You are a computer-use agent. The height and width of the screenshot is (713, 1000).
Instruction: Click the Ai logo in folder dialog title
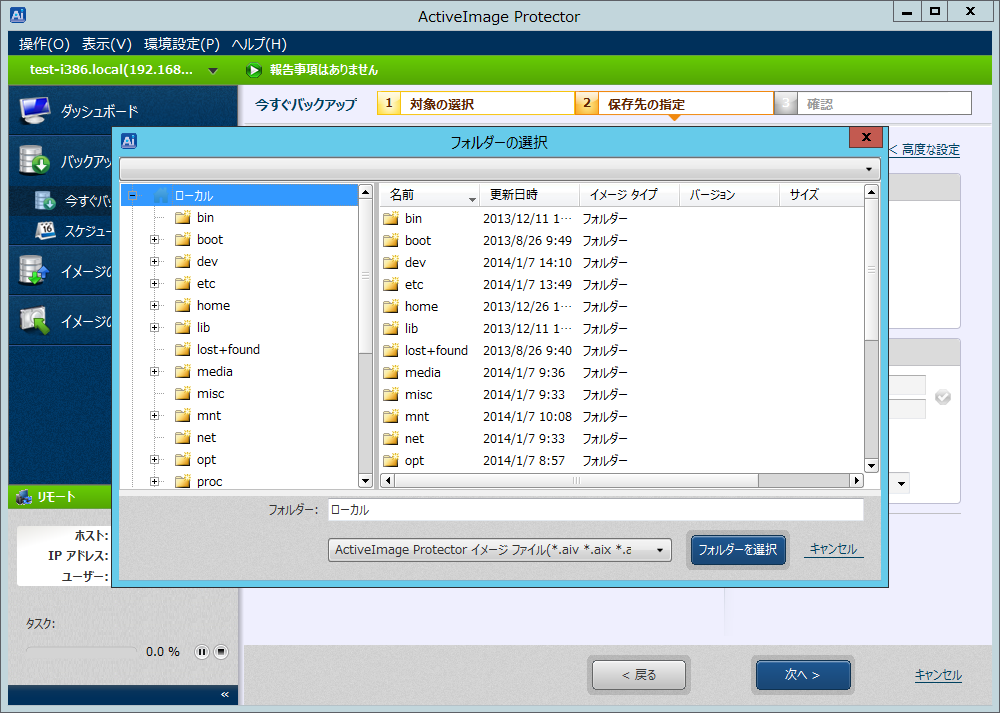tap(129, 141)
